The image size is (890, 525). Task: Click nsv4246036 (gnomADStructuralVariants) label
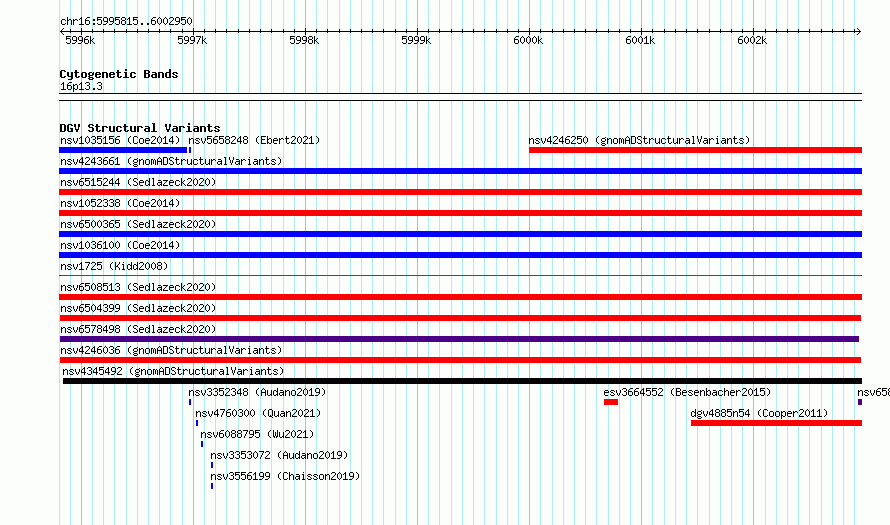171,350
